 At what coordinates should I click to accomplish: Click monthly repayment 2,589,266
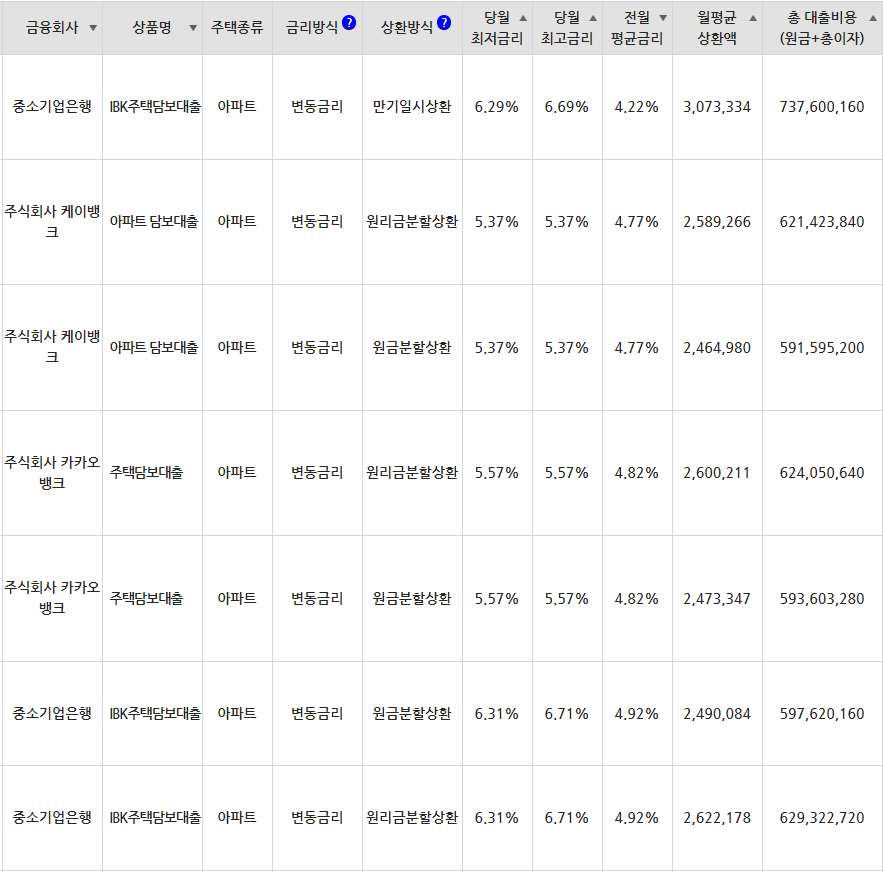click(717, 221)
